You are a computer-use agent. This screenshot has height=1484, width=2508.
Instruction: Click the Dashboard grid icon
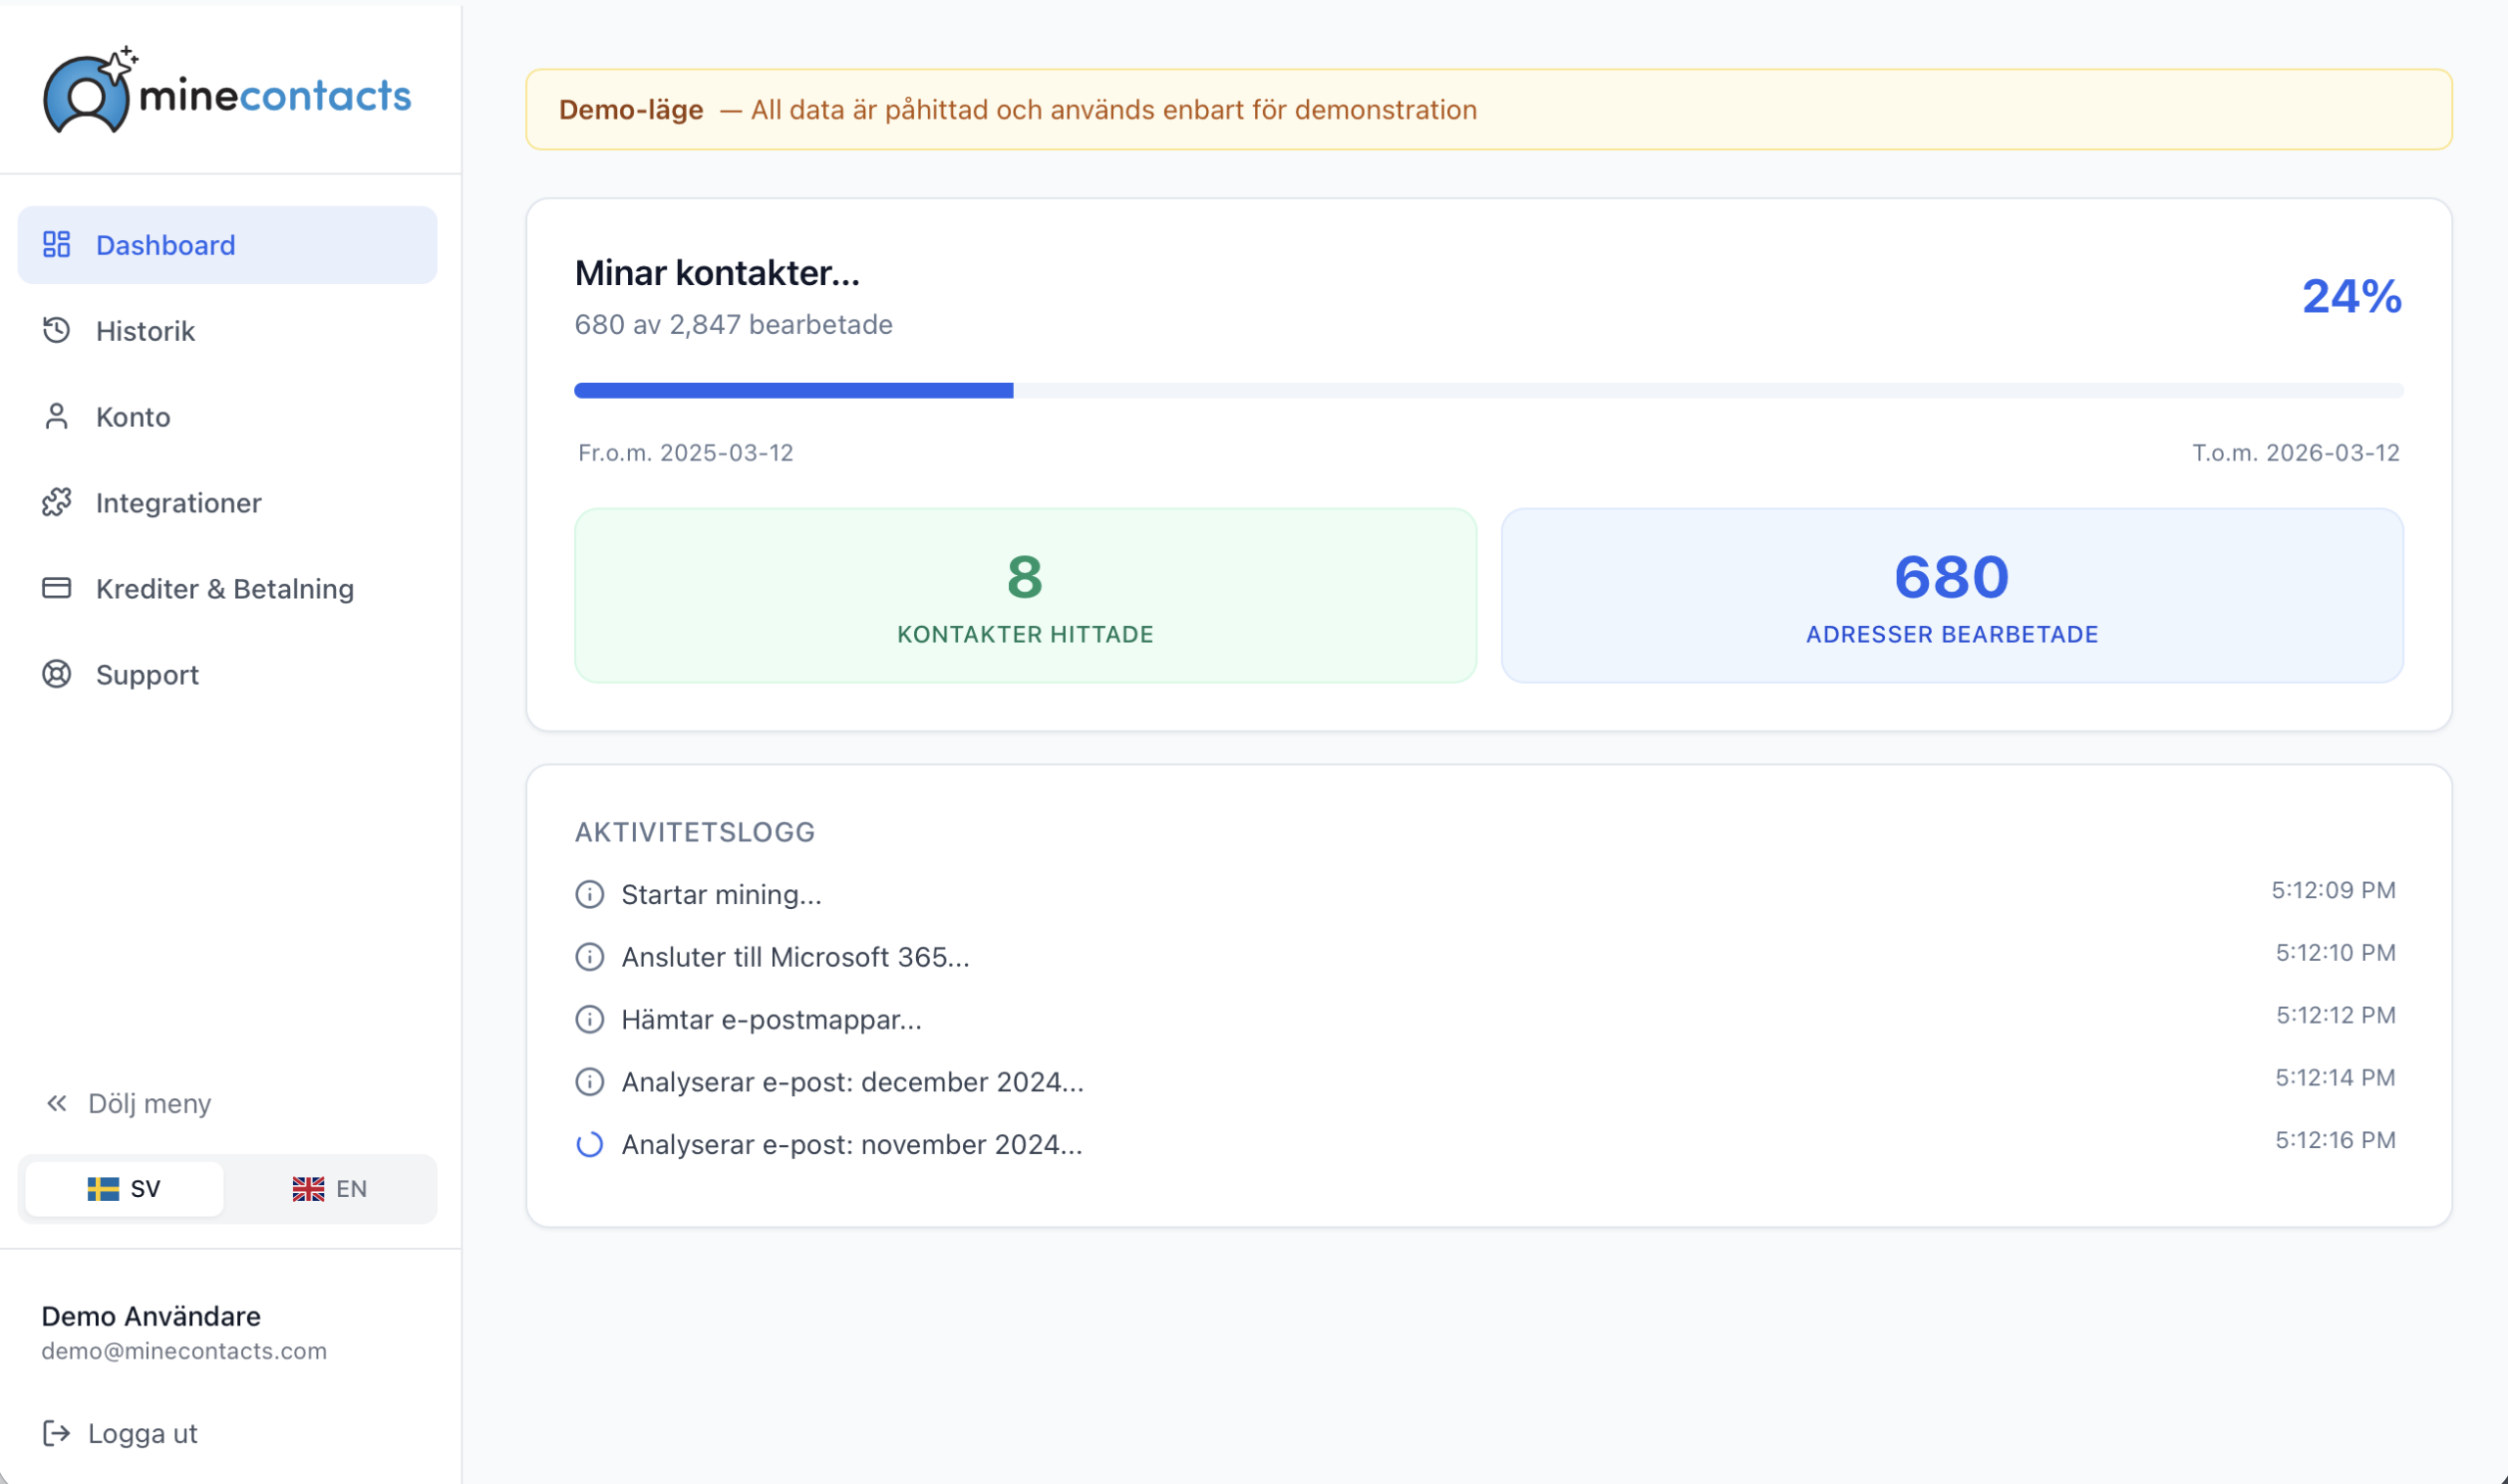[x=57, y=245]
